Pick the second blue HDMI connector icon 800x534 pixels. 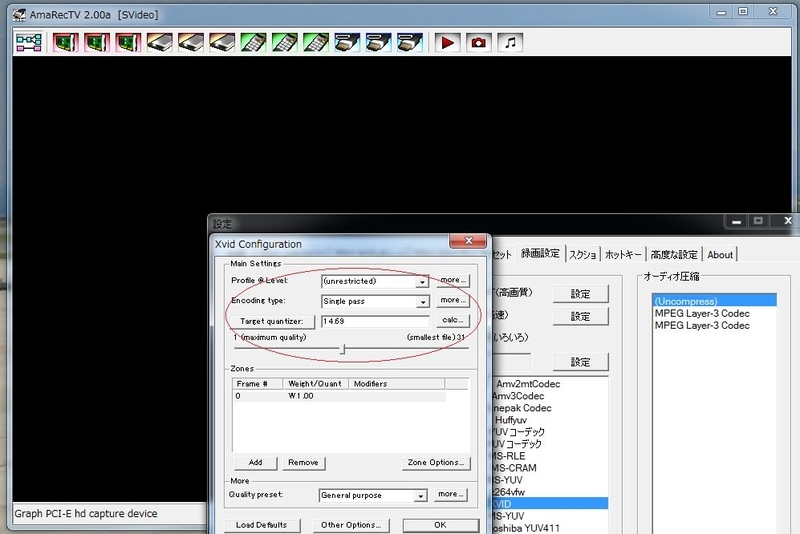click(x=379, y=42)
